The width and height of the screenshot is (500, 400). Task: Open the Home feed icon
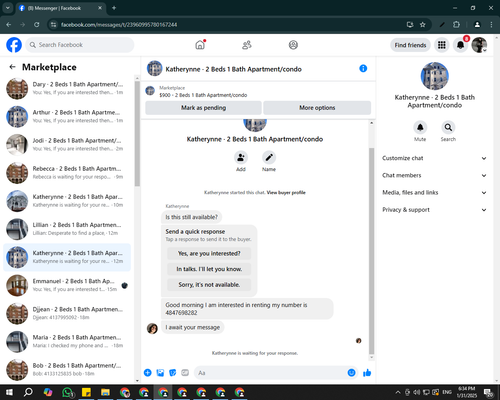click(200, 45)
